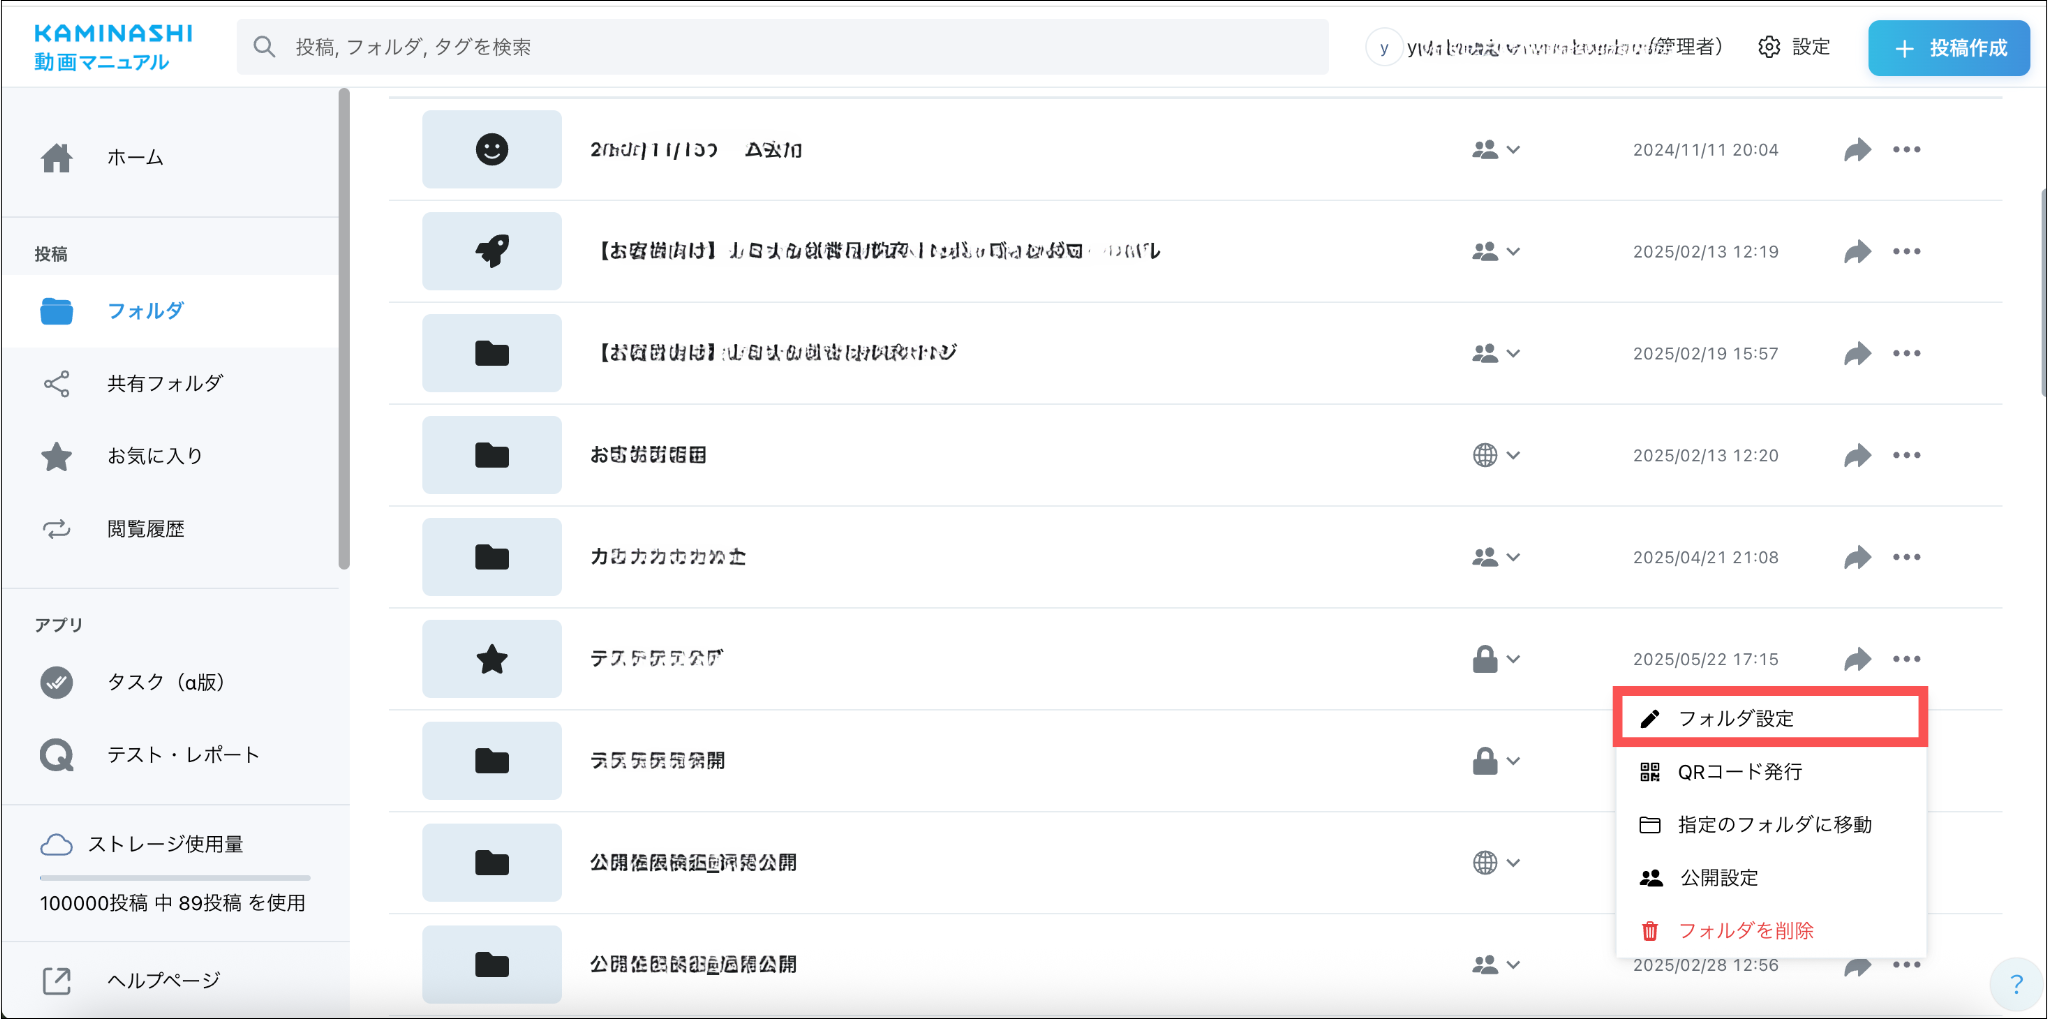Open the rocket folder thumbnail

click(x=492, y=252)
